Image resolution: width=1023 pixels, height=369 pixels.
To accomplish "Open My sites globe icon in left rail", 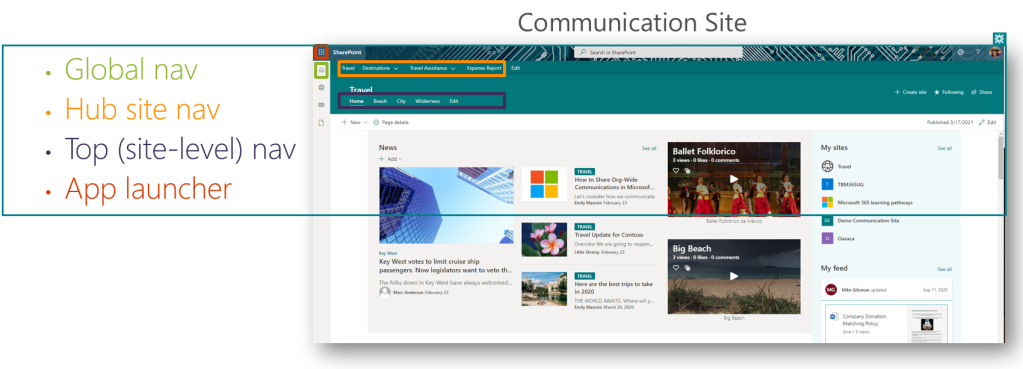I will [x=322, y=87].
